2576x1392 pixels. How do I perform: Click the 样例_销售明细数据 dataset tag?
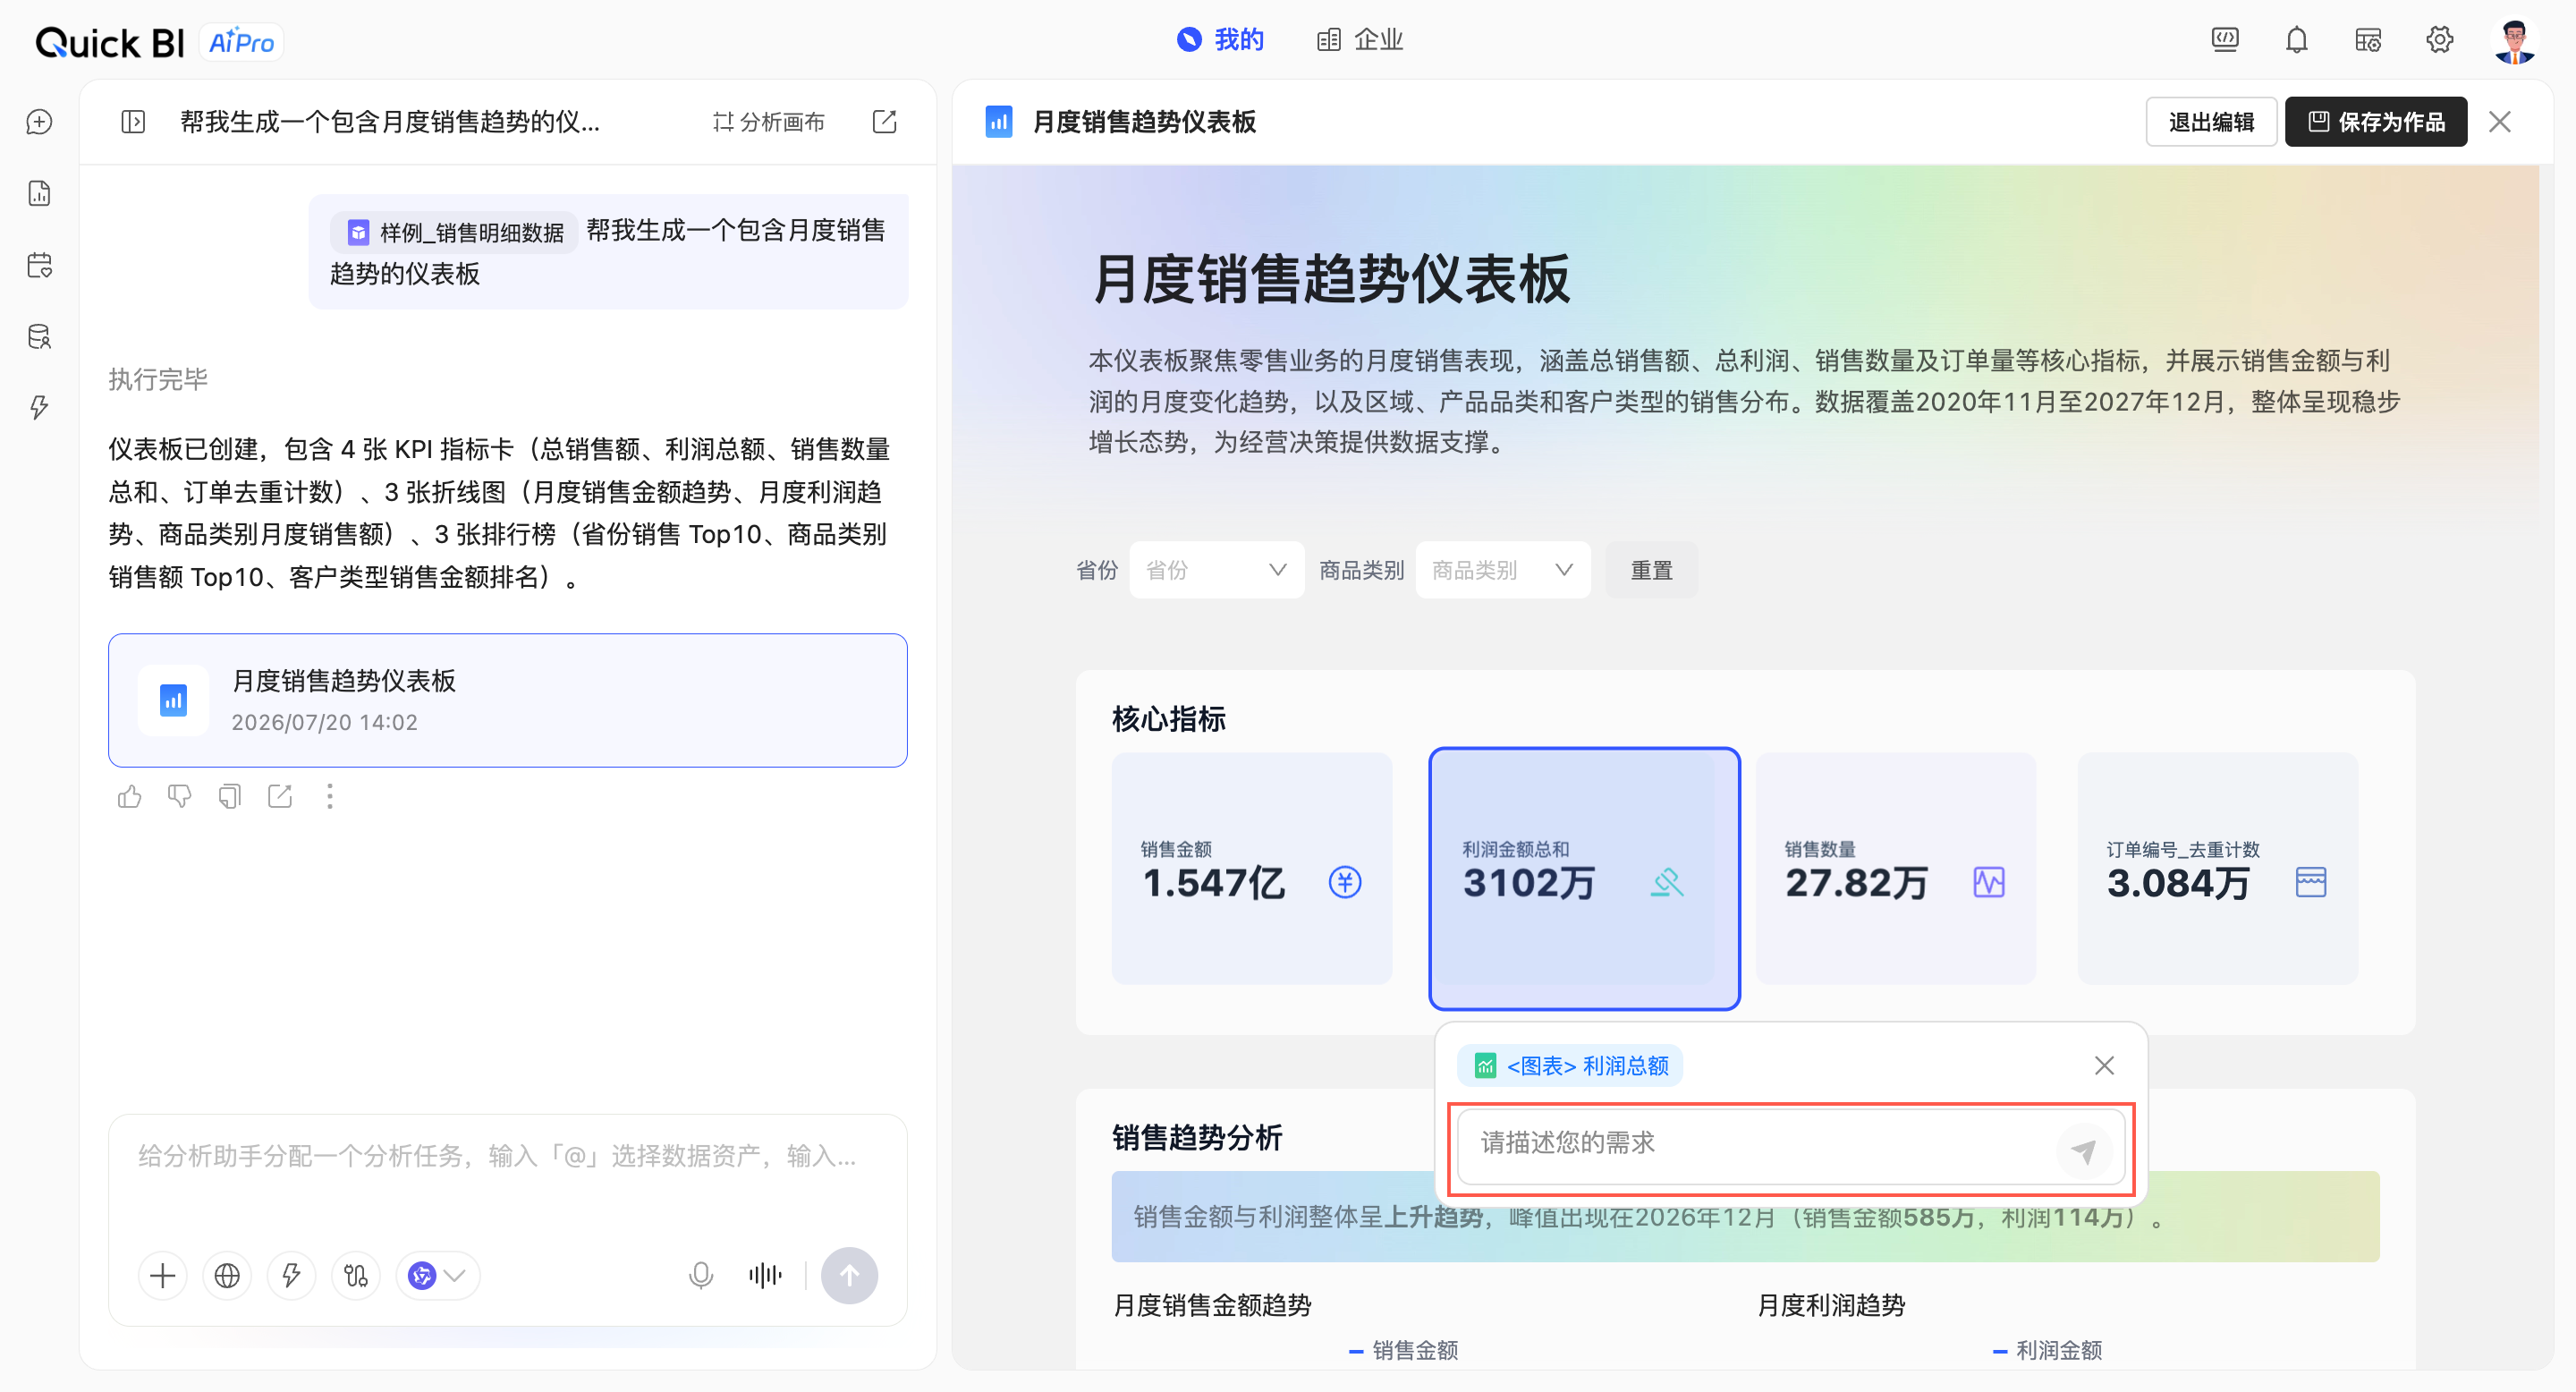(455, 232)
